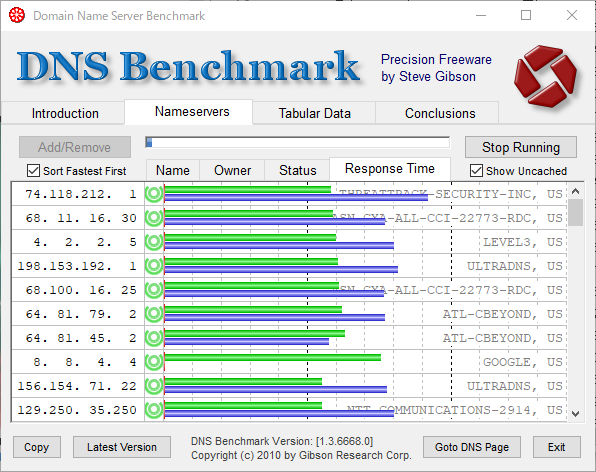Click the Add/Remove button
Image resolution: width=596 pixels, height=472 pixels.
75,147
